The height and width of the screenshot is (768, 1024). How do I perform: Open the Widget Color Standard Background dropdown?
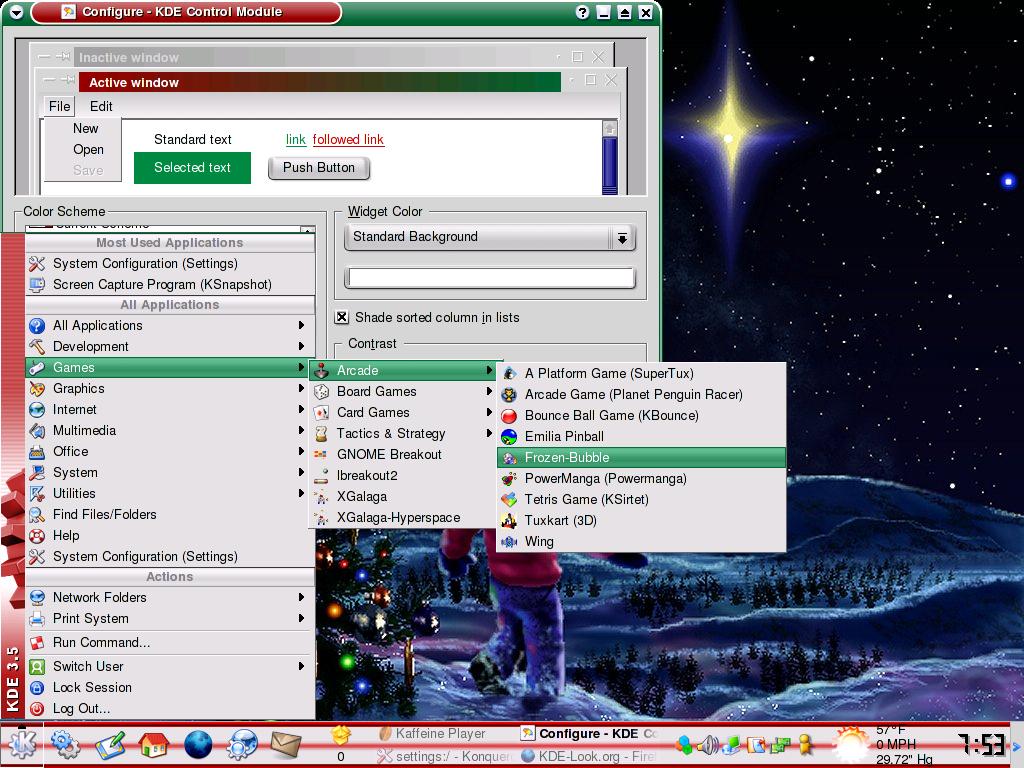coord(489,237)
